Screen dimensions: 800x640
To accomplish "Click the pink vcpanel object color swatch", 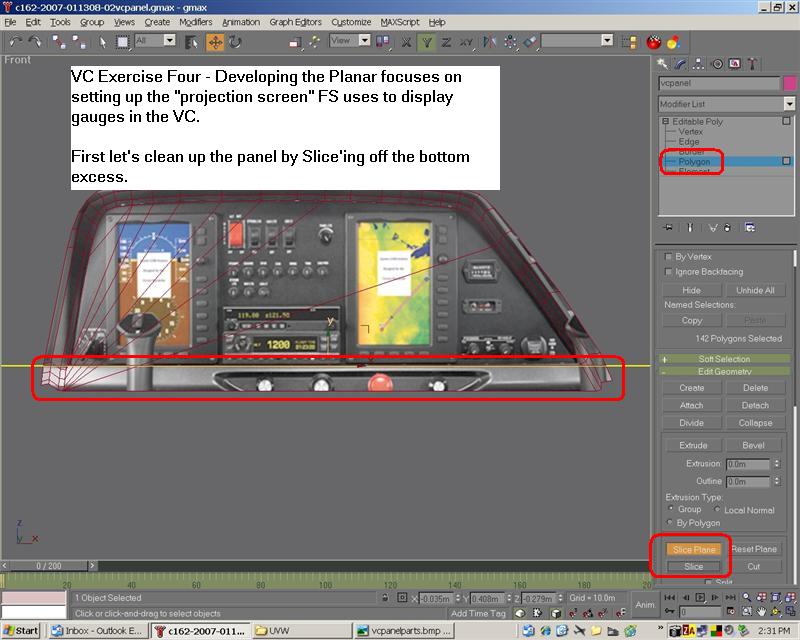I will tap(789, 83).
